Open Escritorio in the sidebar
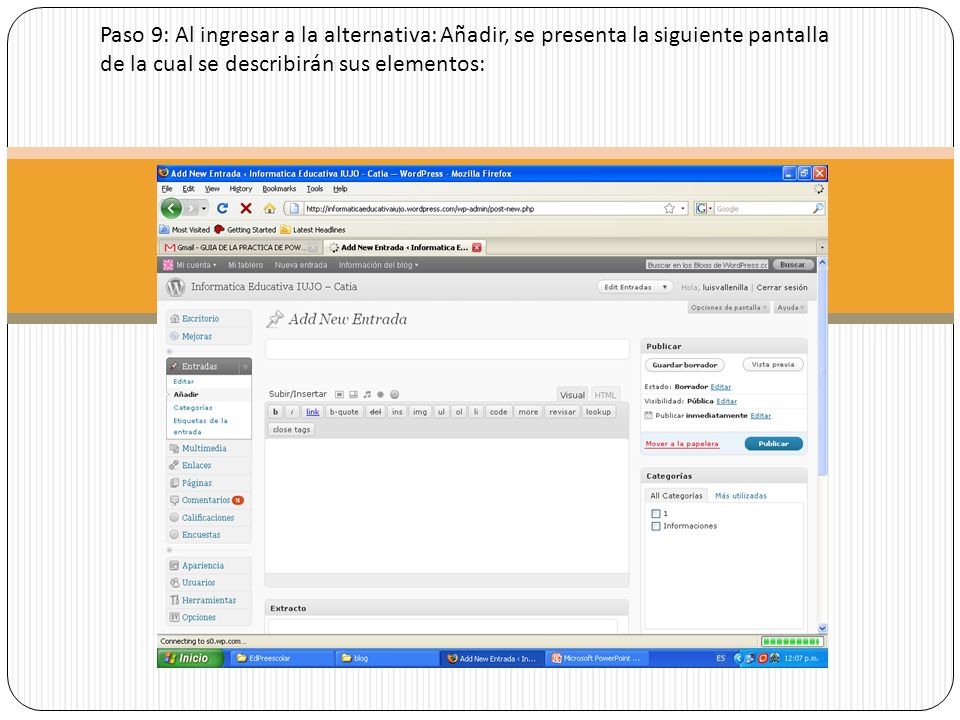This screenshot has height=720, width=960. 200,318
